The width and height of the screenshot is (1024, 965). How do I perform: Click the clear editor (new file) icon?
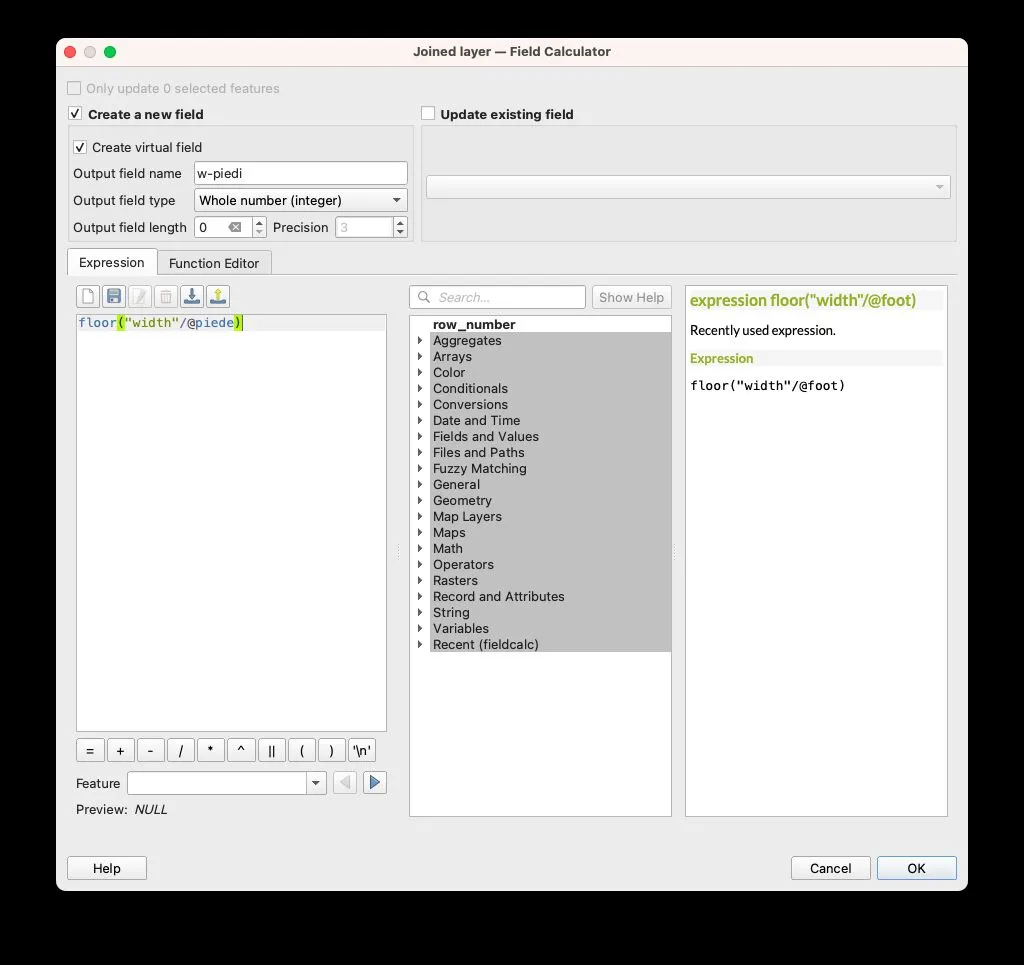click(x=88, y=296)
